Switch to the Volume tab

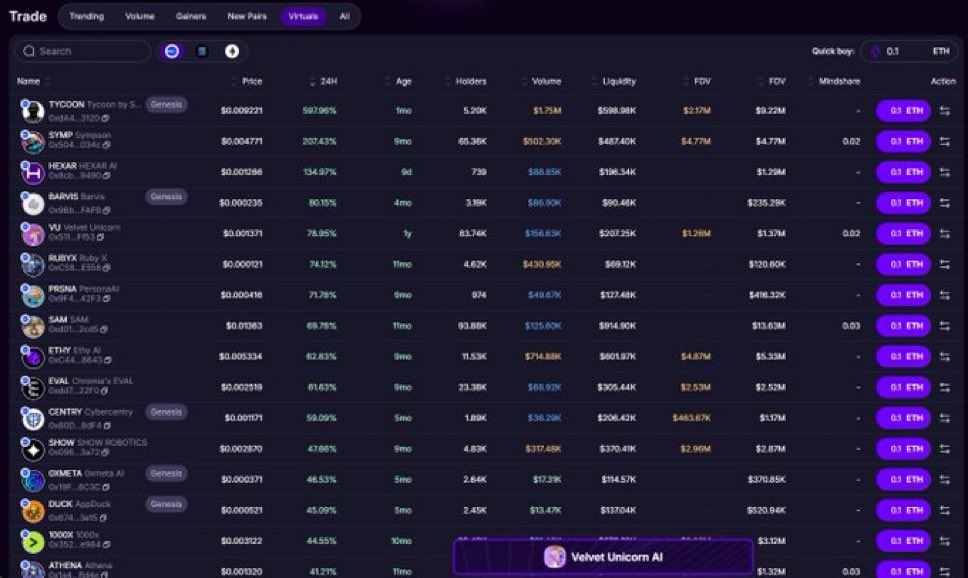(x=140, y=16)
